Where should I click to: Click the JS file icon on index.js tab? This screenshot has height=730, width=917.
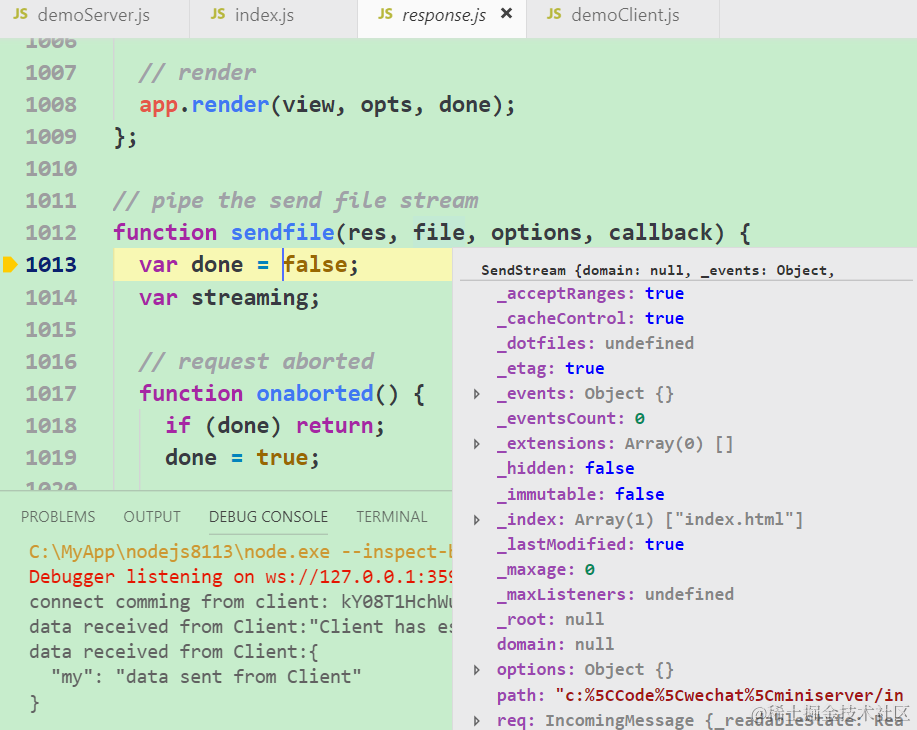(x=218, y=14)
